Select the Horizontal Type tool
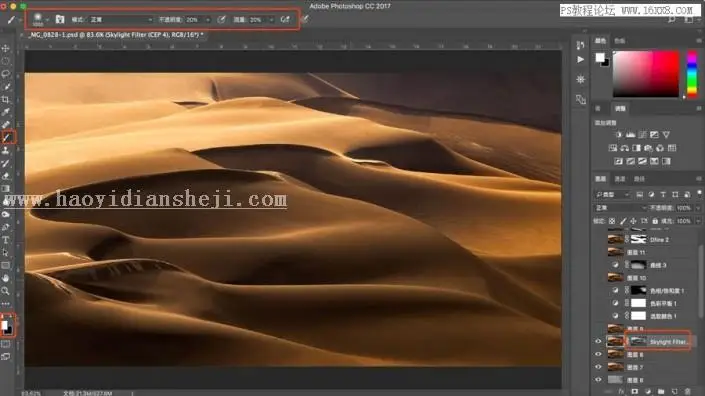 [6, 240]
